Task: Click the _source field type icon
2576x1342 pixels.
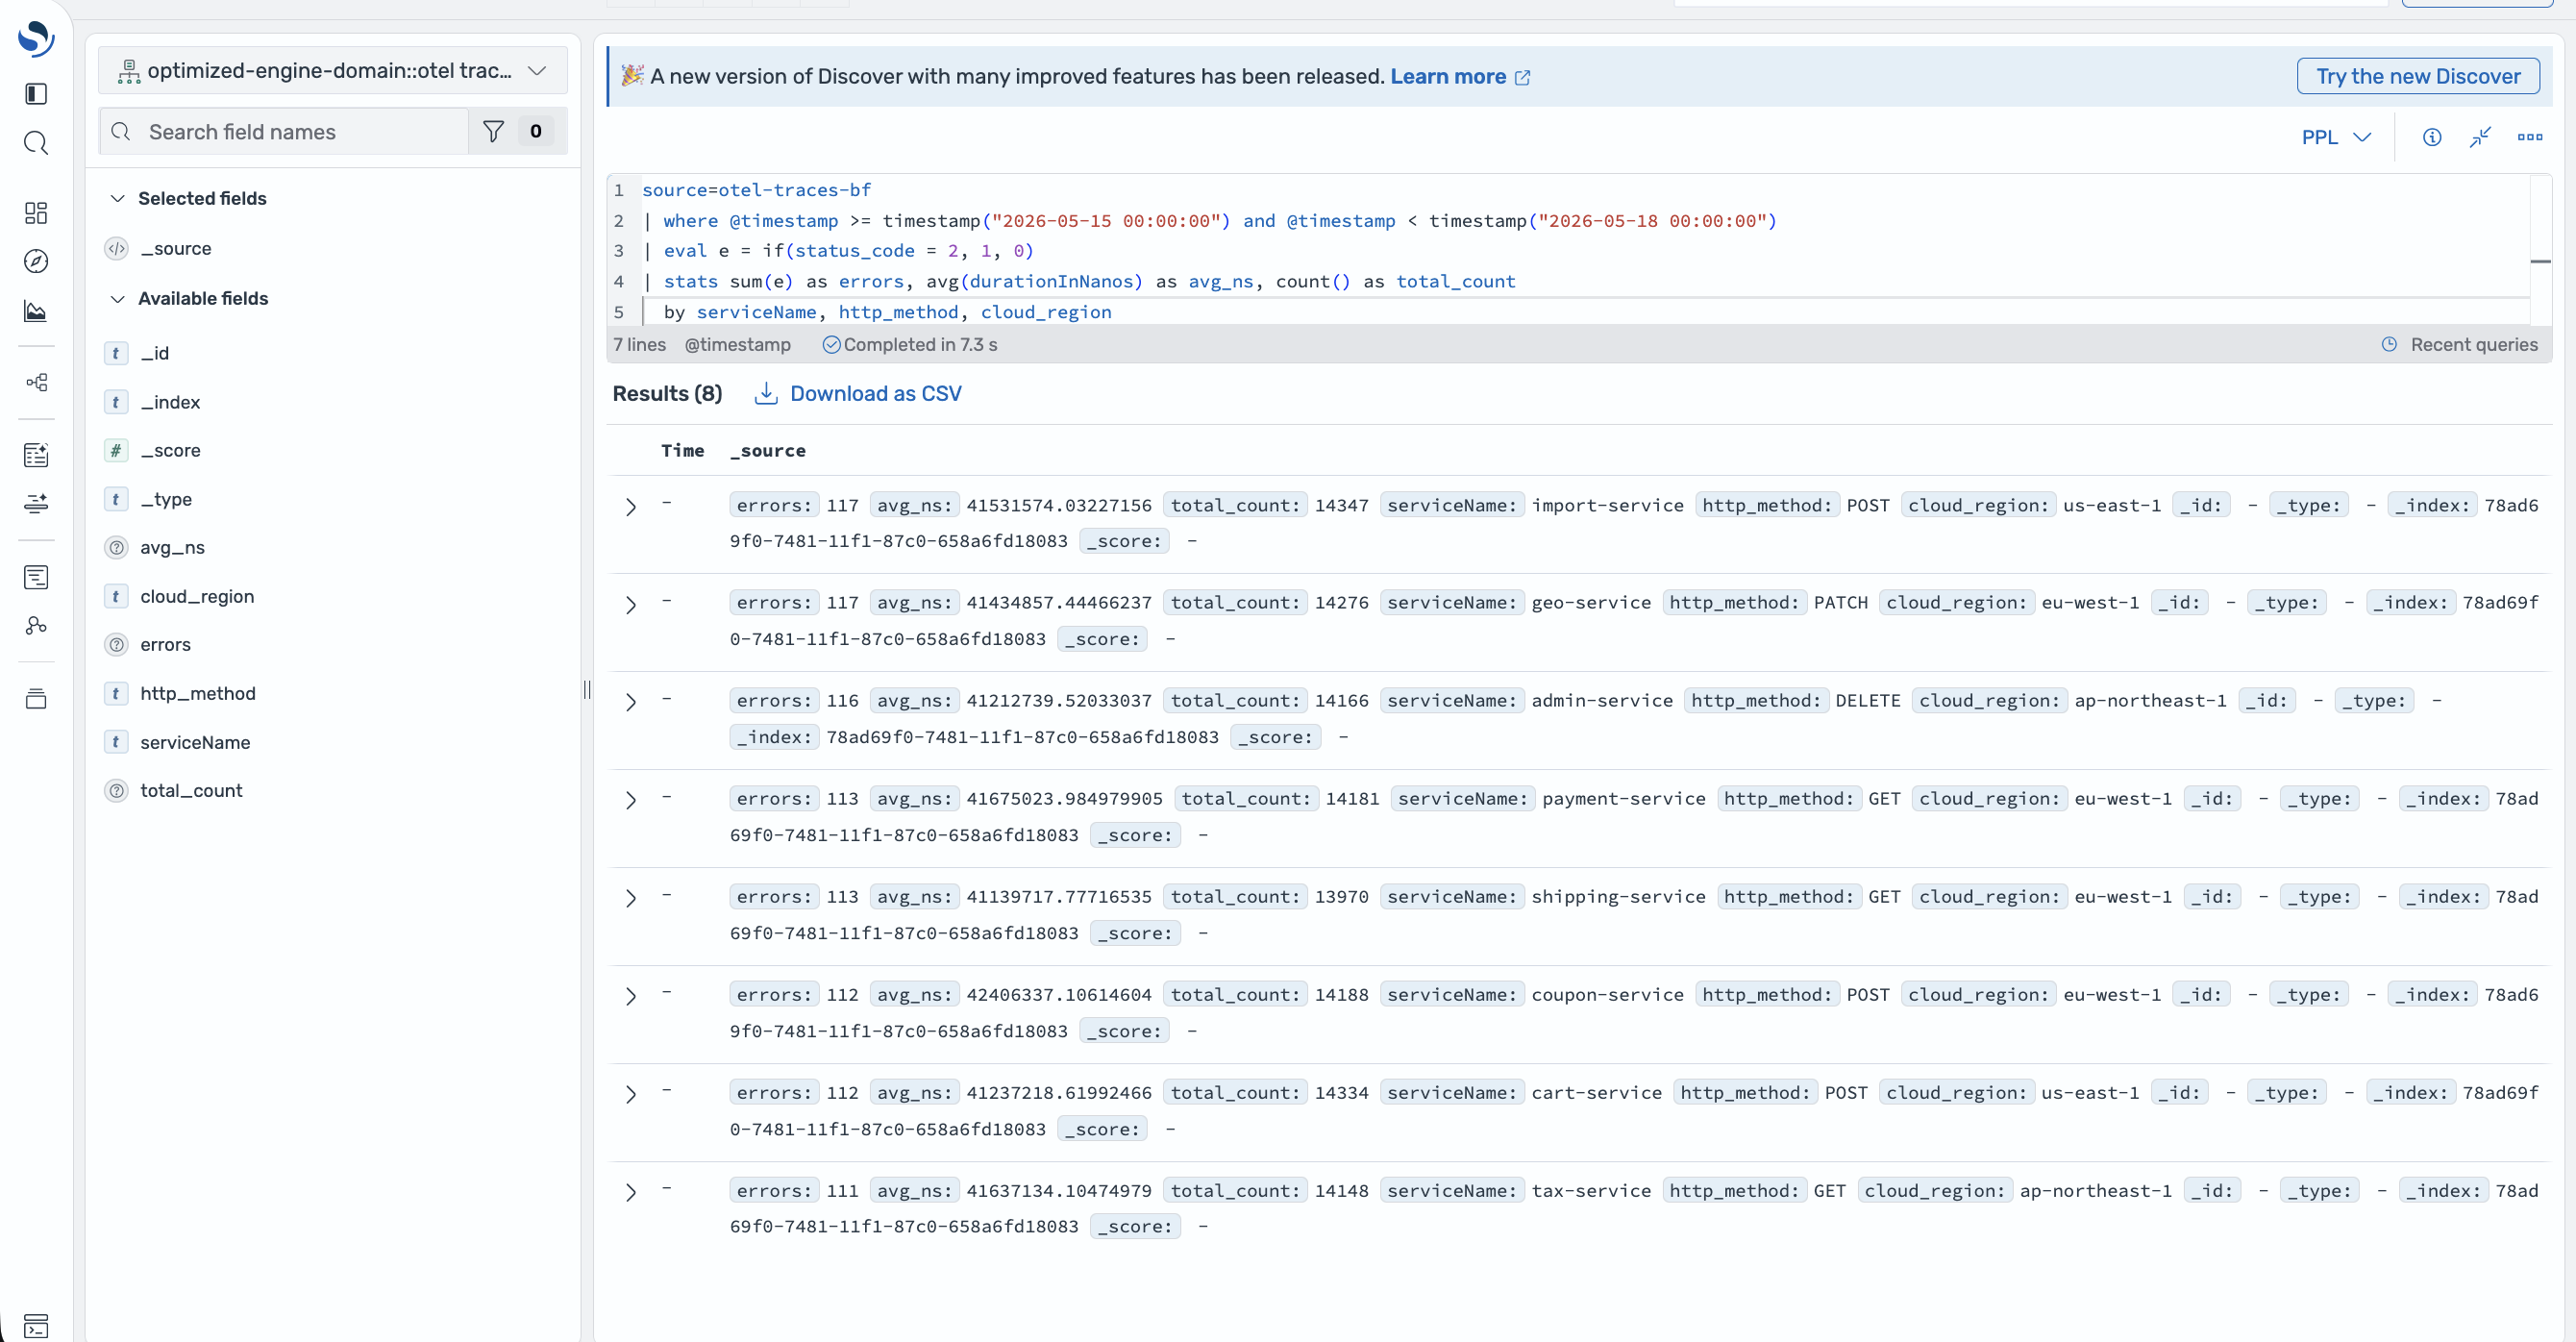Action: [x=116, y=249]
